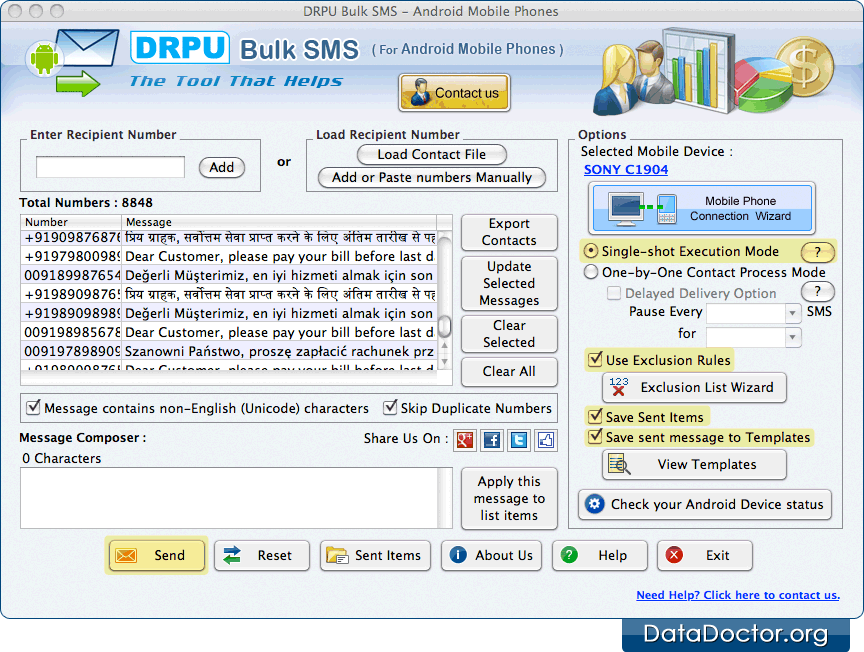
Task: Click Need Help contact us link
Action: pos(738,595)
